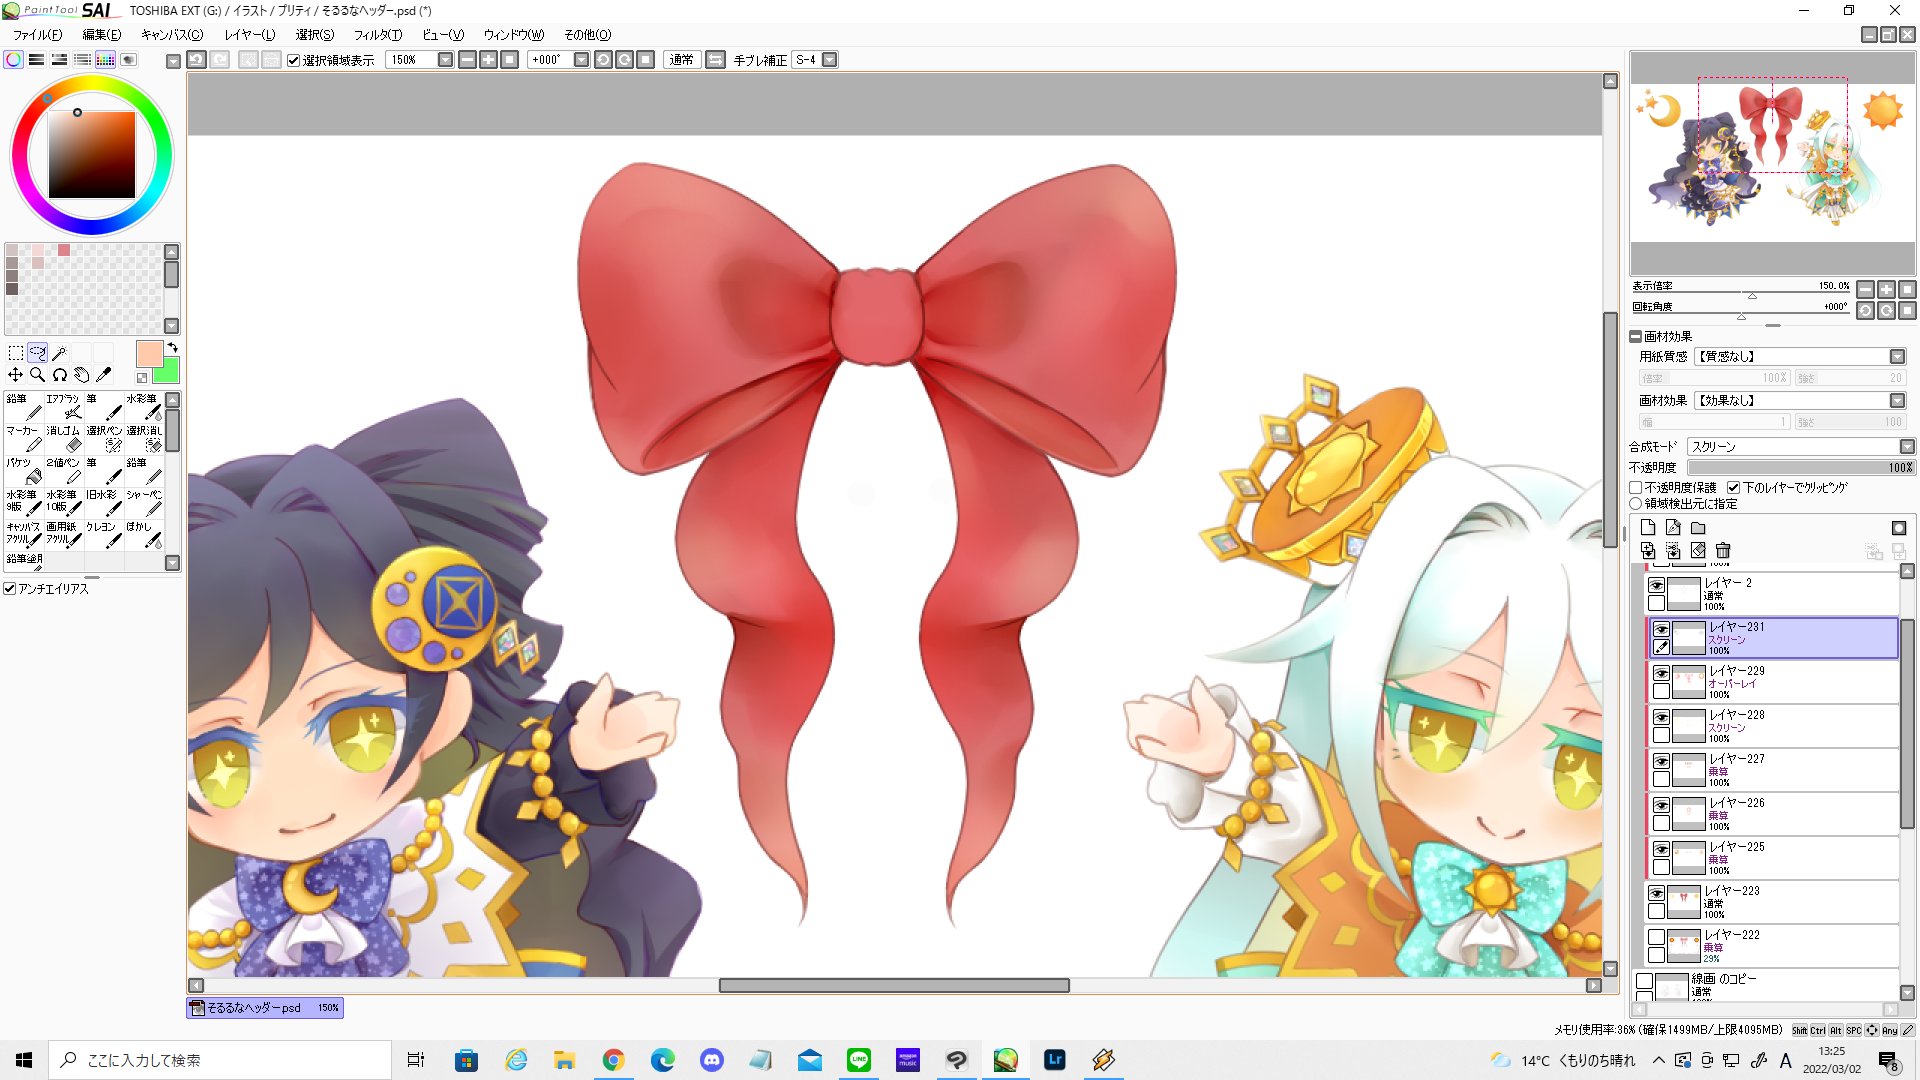
Task: Open the フィルタ(T) menu
Action: tap(377, 35)
